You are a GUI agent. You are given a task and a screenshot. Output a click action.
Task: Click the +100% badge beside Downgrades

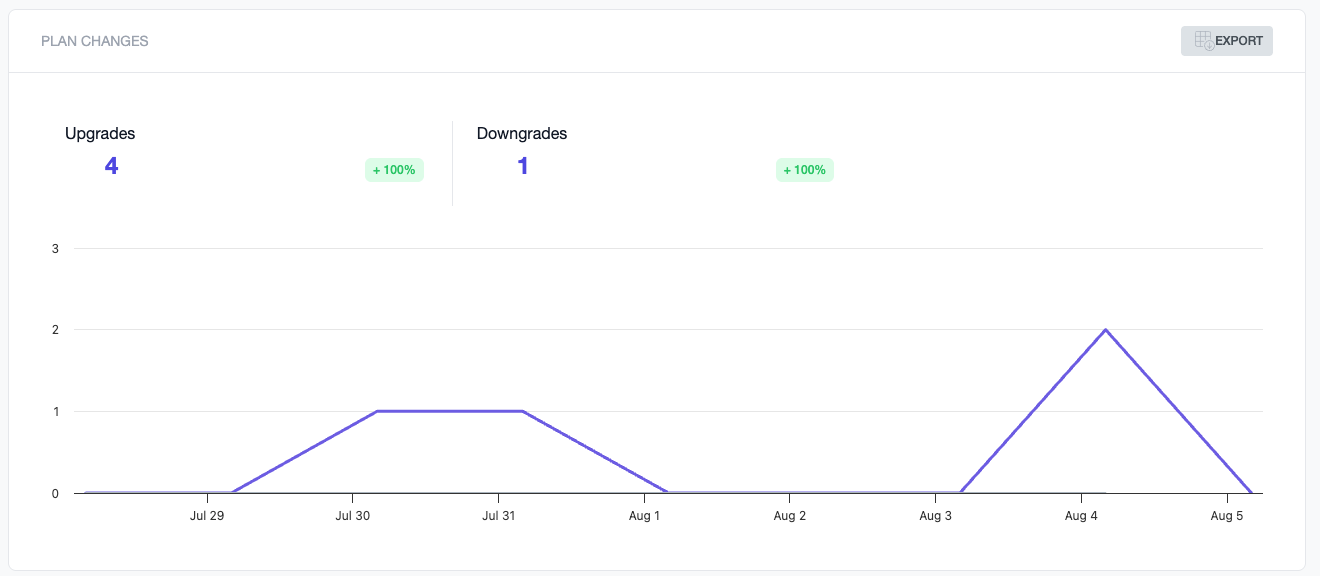[804, 170]
